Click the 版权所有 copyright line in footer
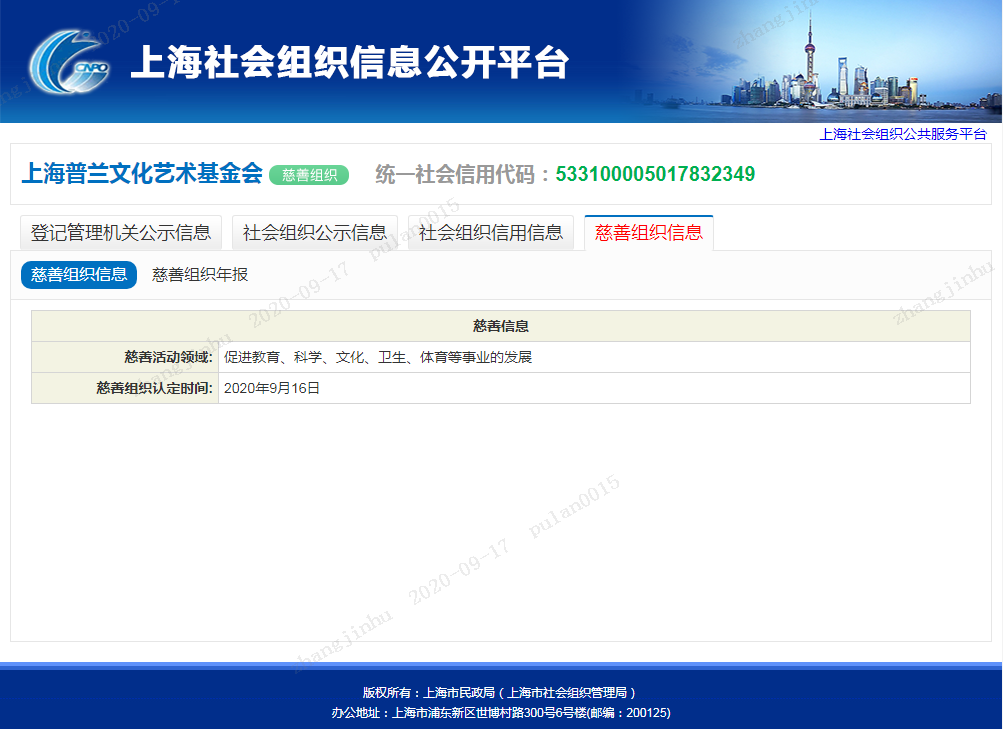Screen dimensions: 1003x729 point(500,693)
